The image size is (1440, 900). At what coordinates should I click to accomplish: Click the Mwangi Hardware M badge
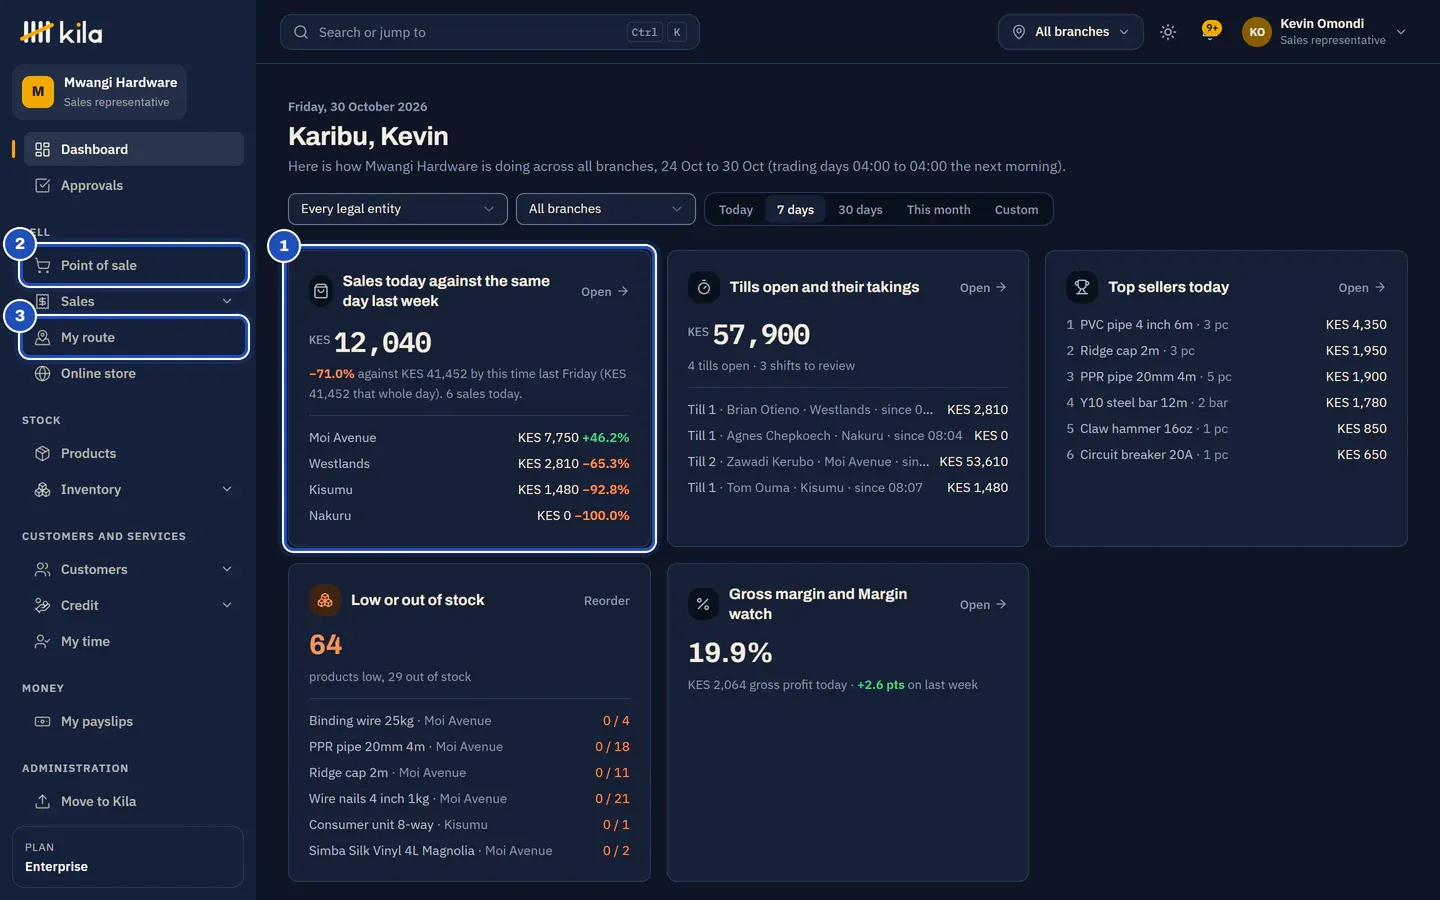click(38, 92)
